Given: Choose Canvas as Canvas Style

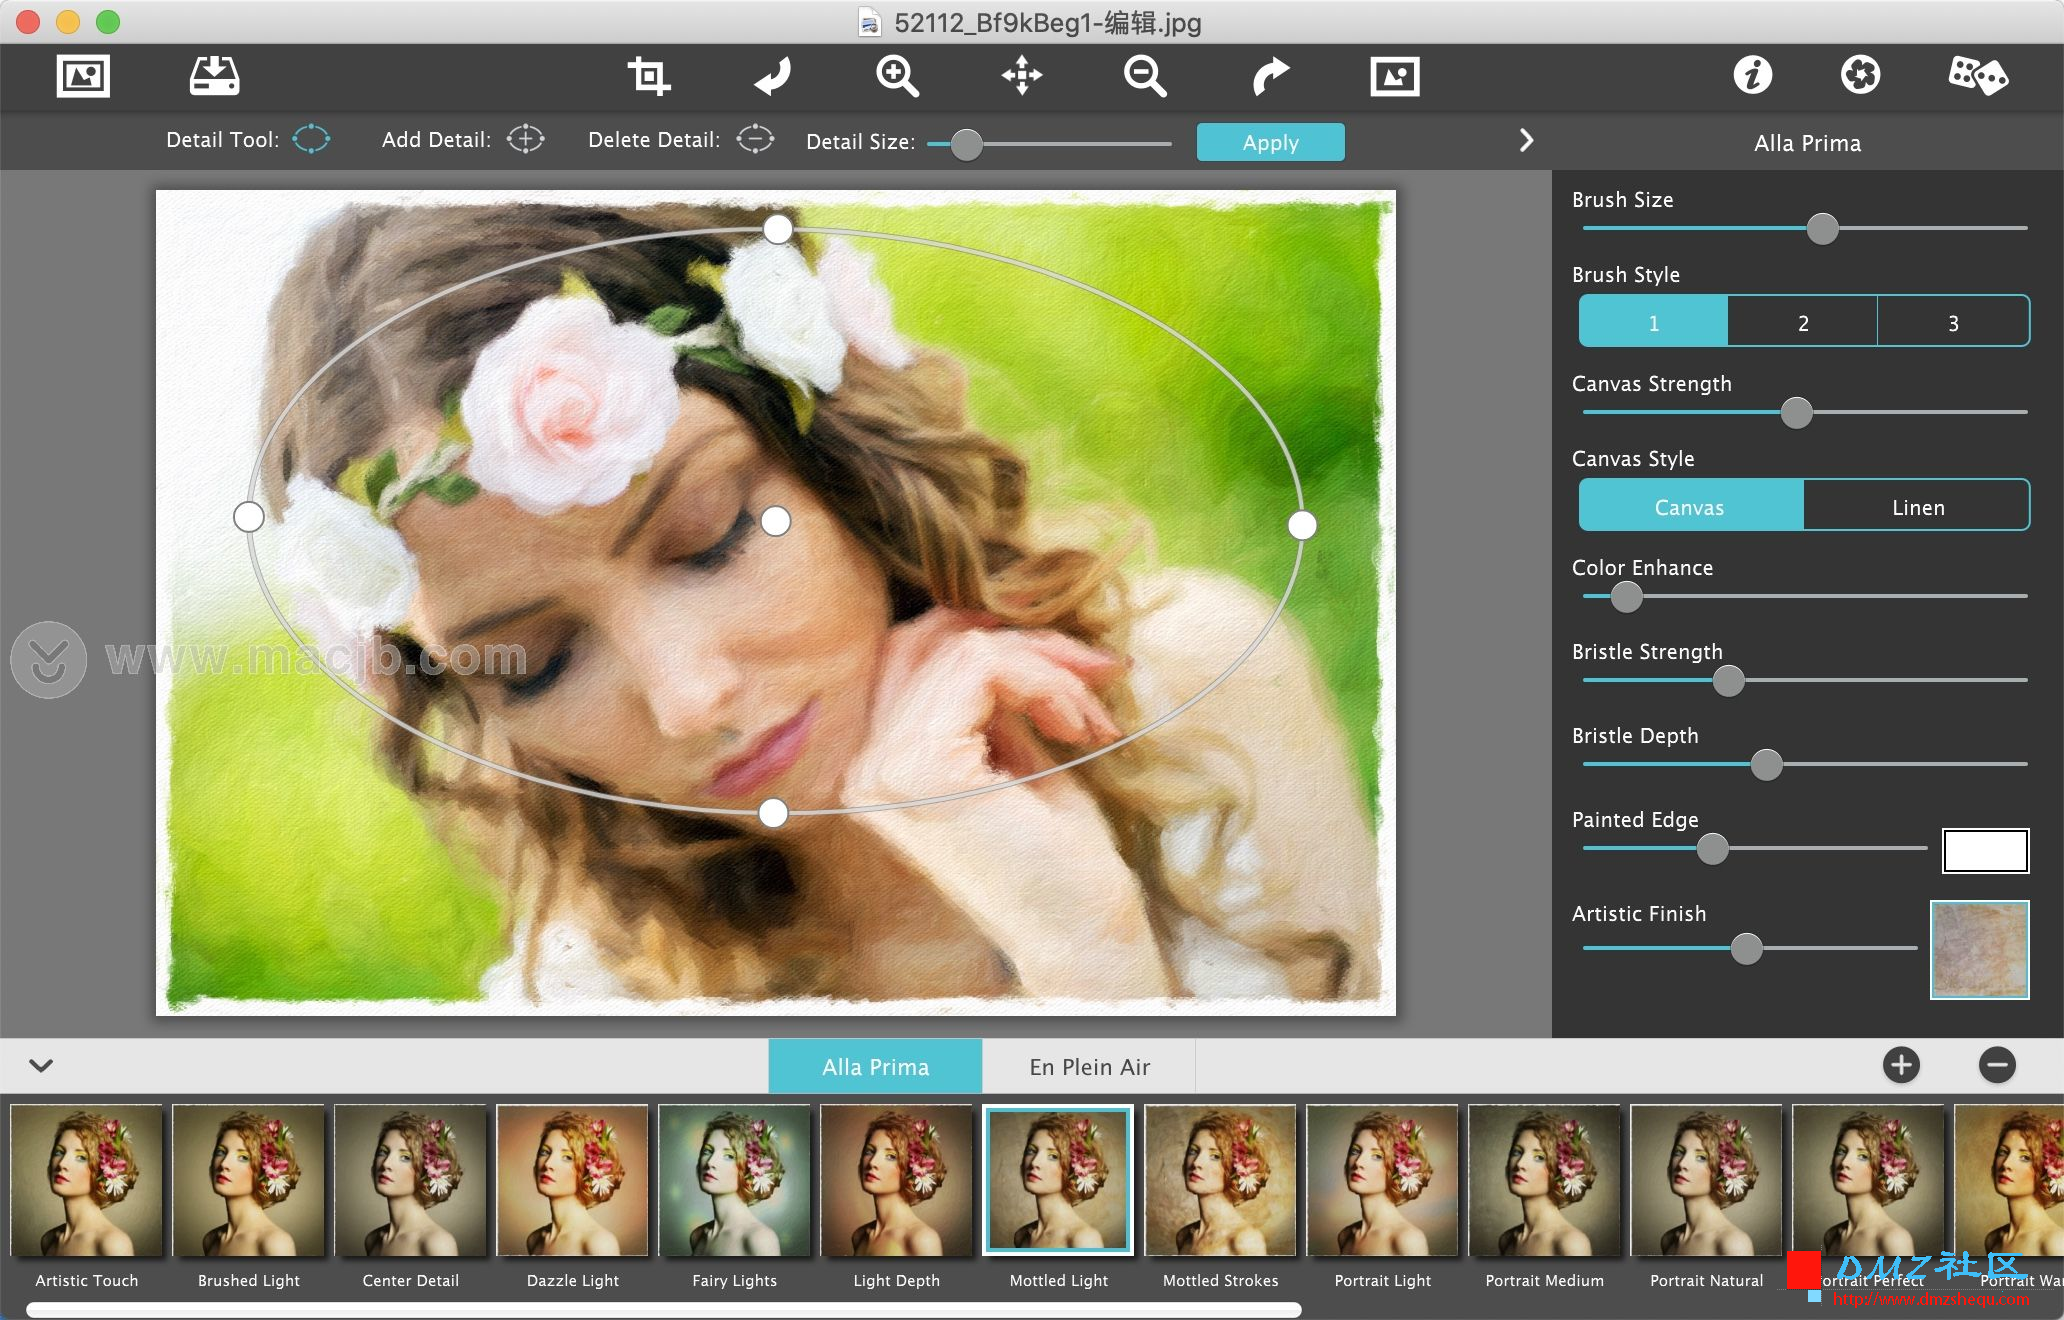Looking at the screenshot, I should (1691, 506).
